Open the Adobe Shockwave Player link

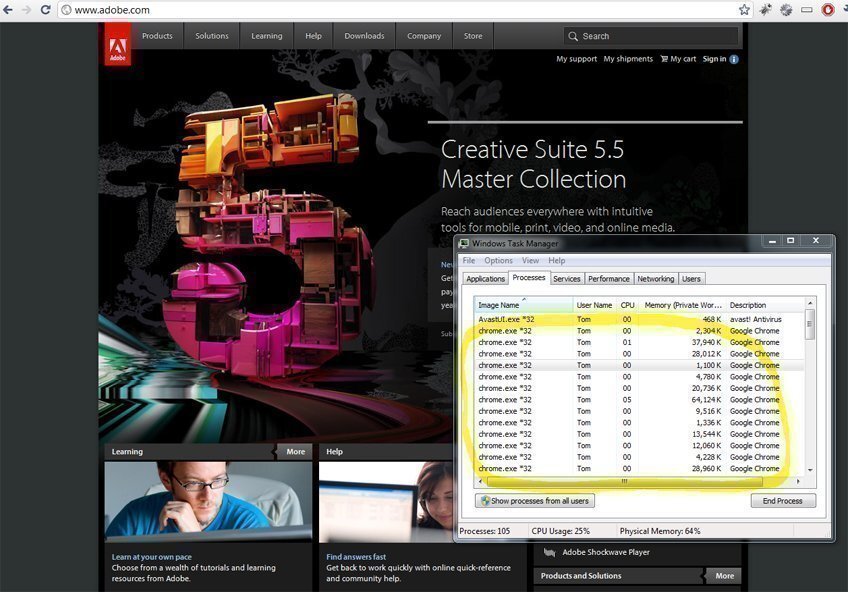pyautogui.click(x=606, y=552)
